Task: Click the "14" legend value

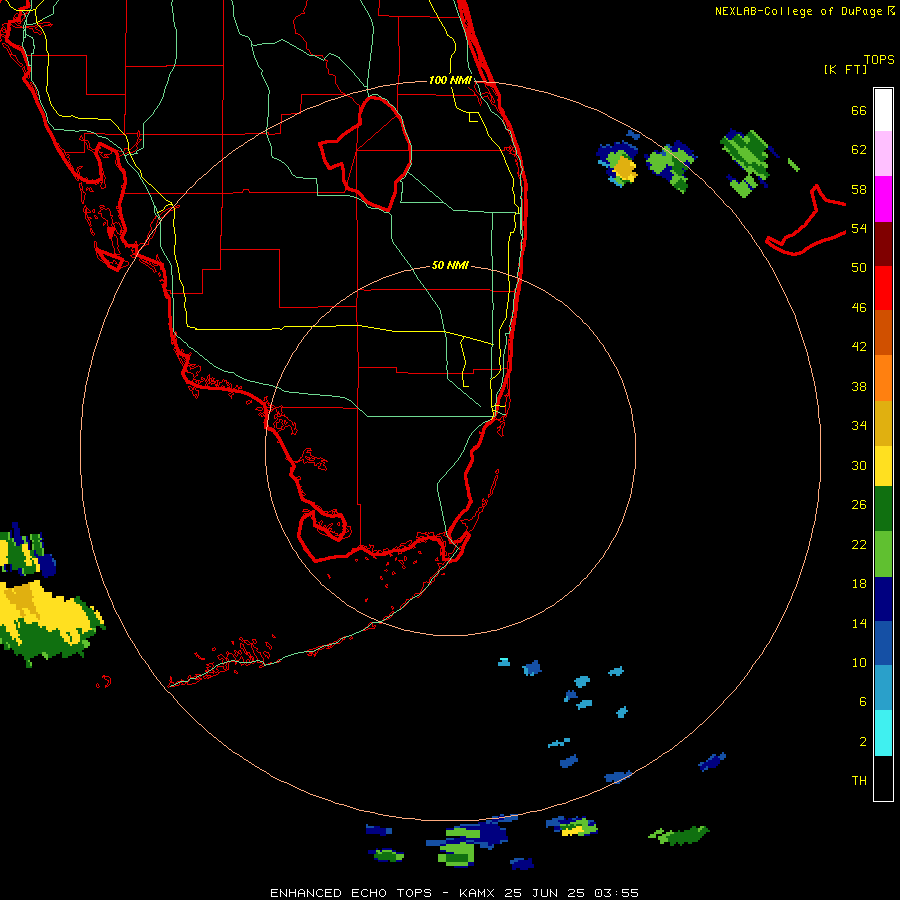Action: pos(859,623)
